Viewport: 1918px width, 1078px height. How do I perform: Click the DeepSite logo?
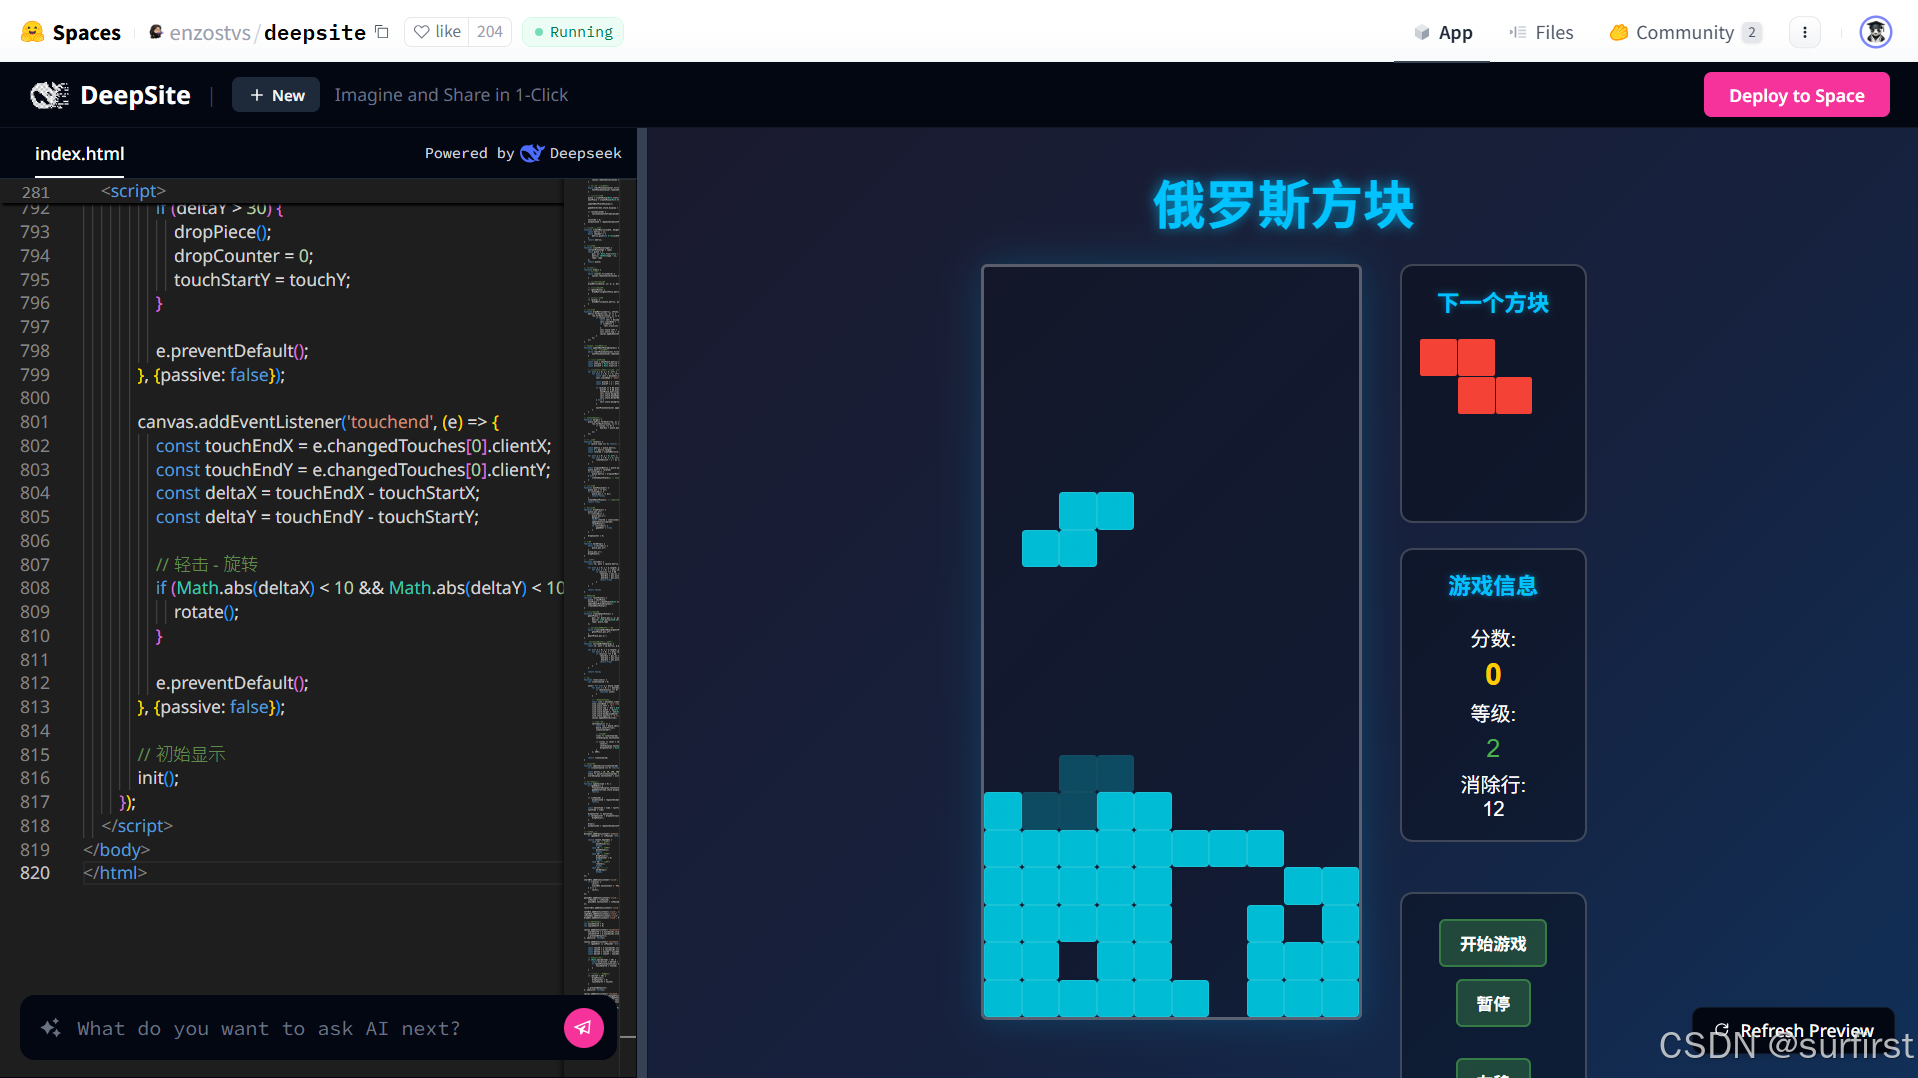[110, 95]
